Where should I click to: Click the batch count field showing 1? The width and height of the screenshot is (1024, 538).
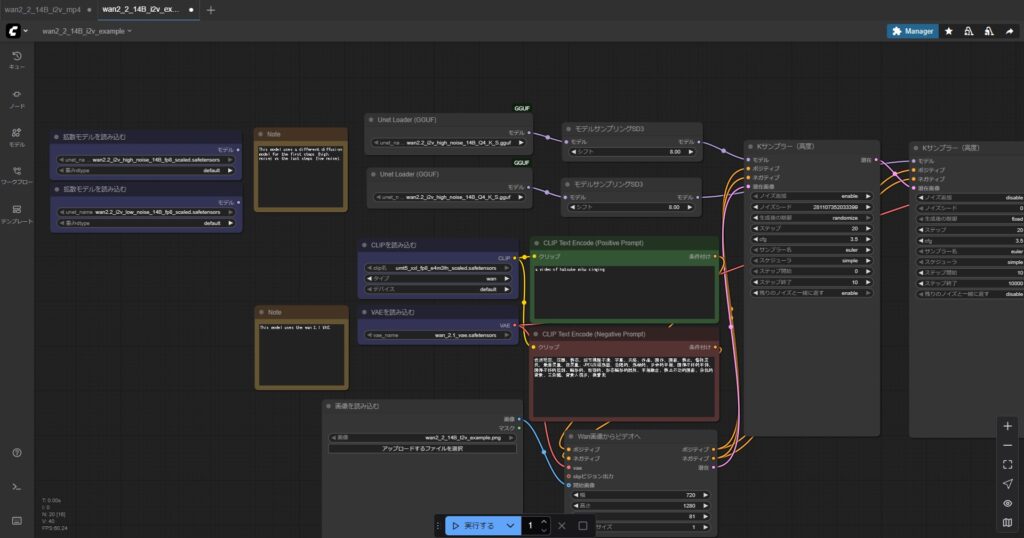(530, 526)
